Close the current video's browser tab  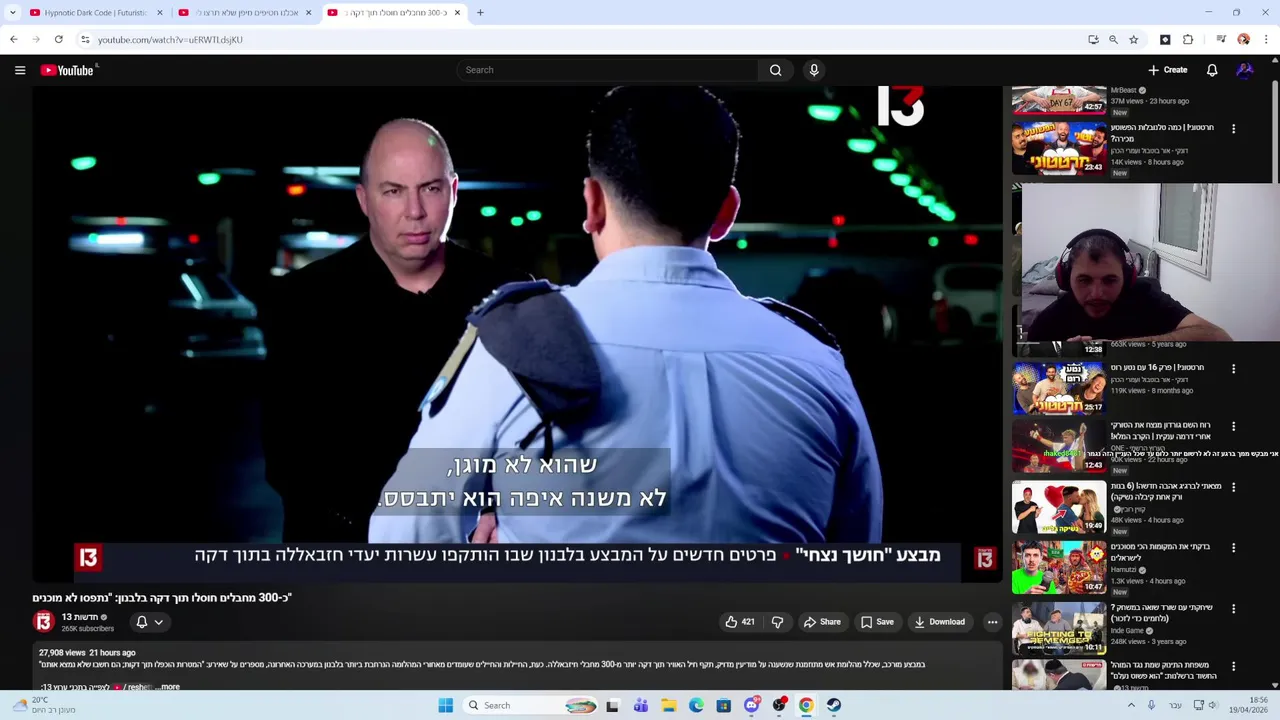457,13
